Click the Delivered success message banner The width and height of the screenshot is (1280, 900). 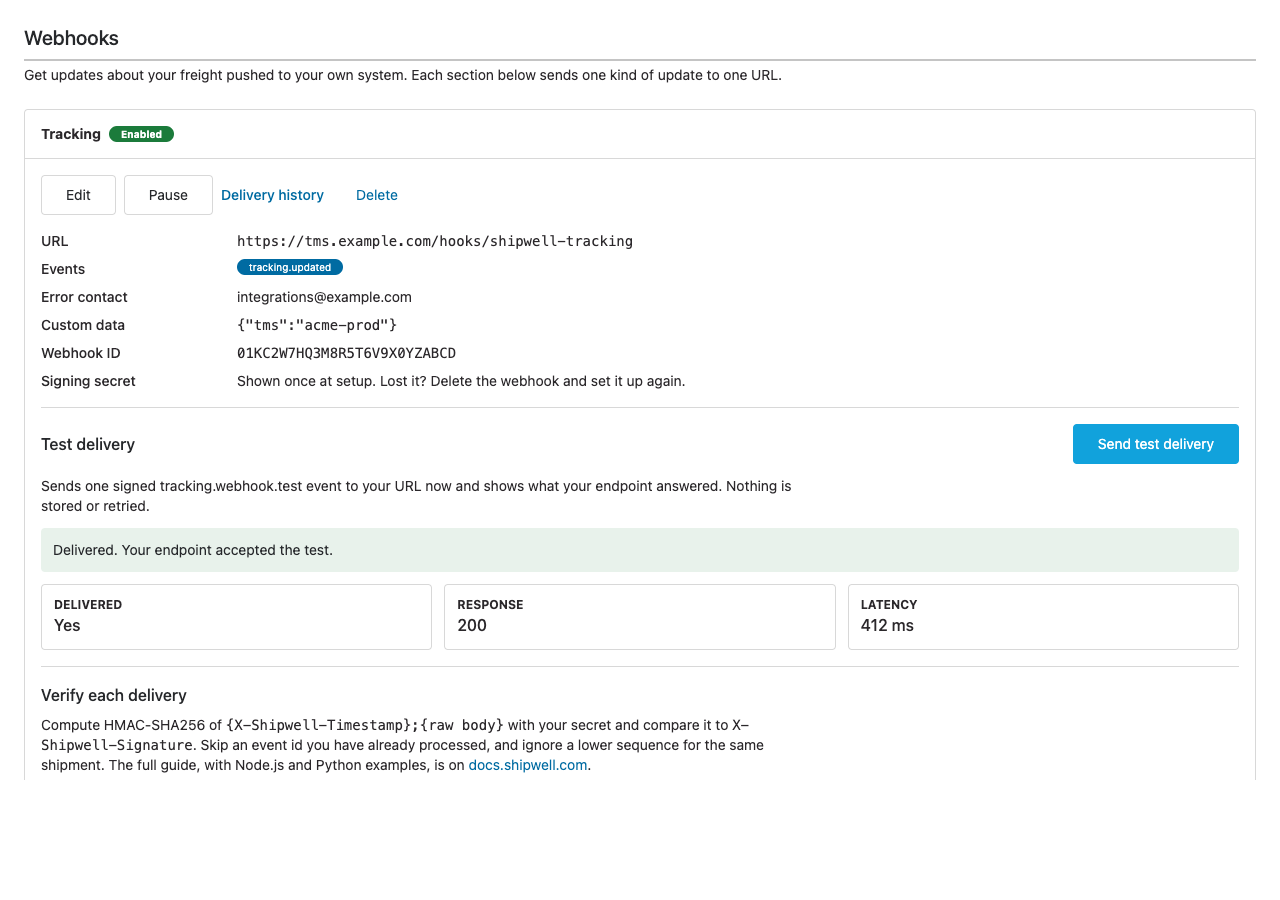pos(640,550)
